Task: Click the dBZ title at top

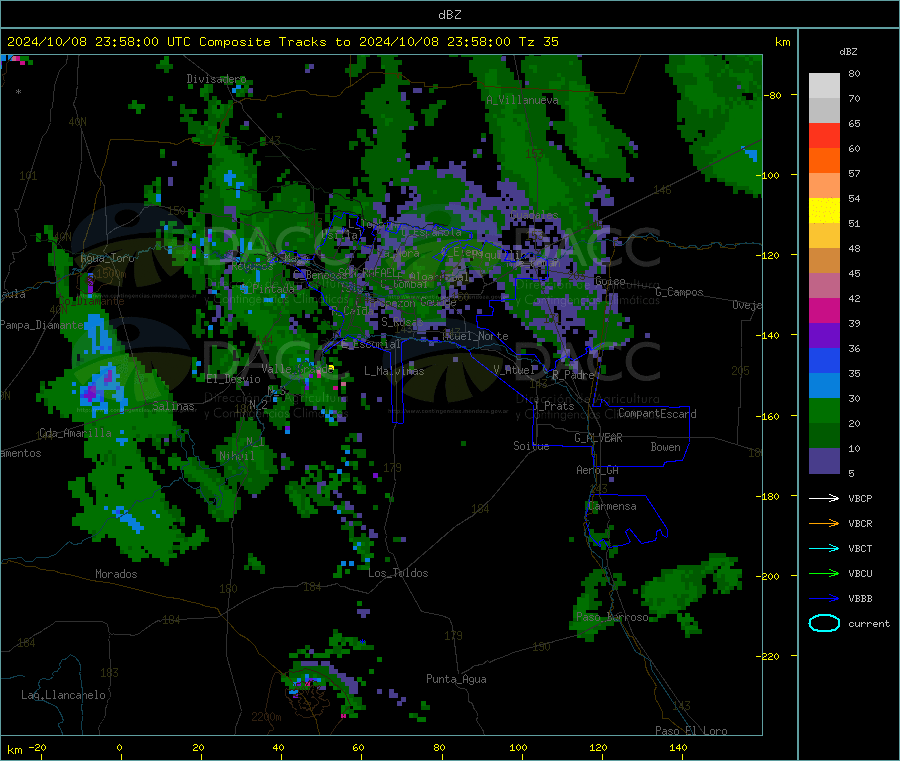Action: (x=449, y=15)
